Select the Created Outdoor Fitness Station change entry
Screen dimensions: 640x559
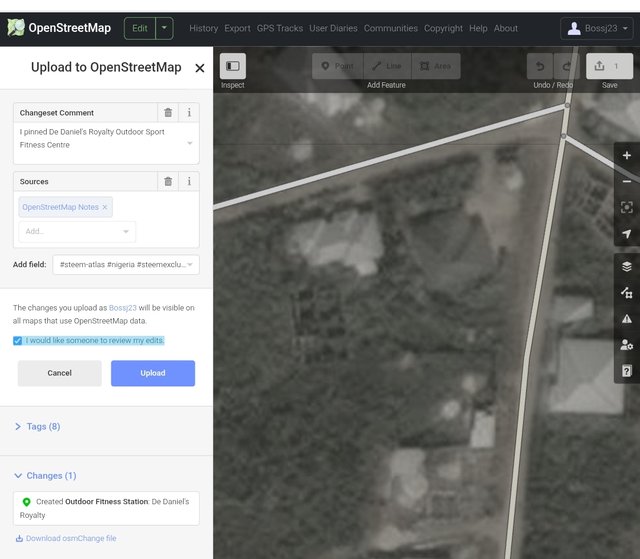pyautogui.click(x=106, y=508)
